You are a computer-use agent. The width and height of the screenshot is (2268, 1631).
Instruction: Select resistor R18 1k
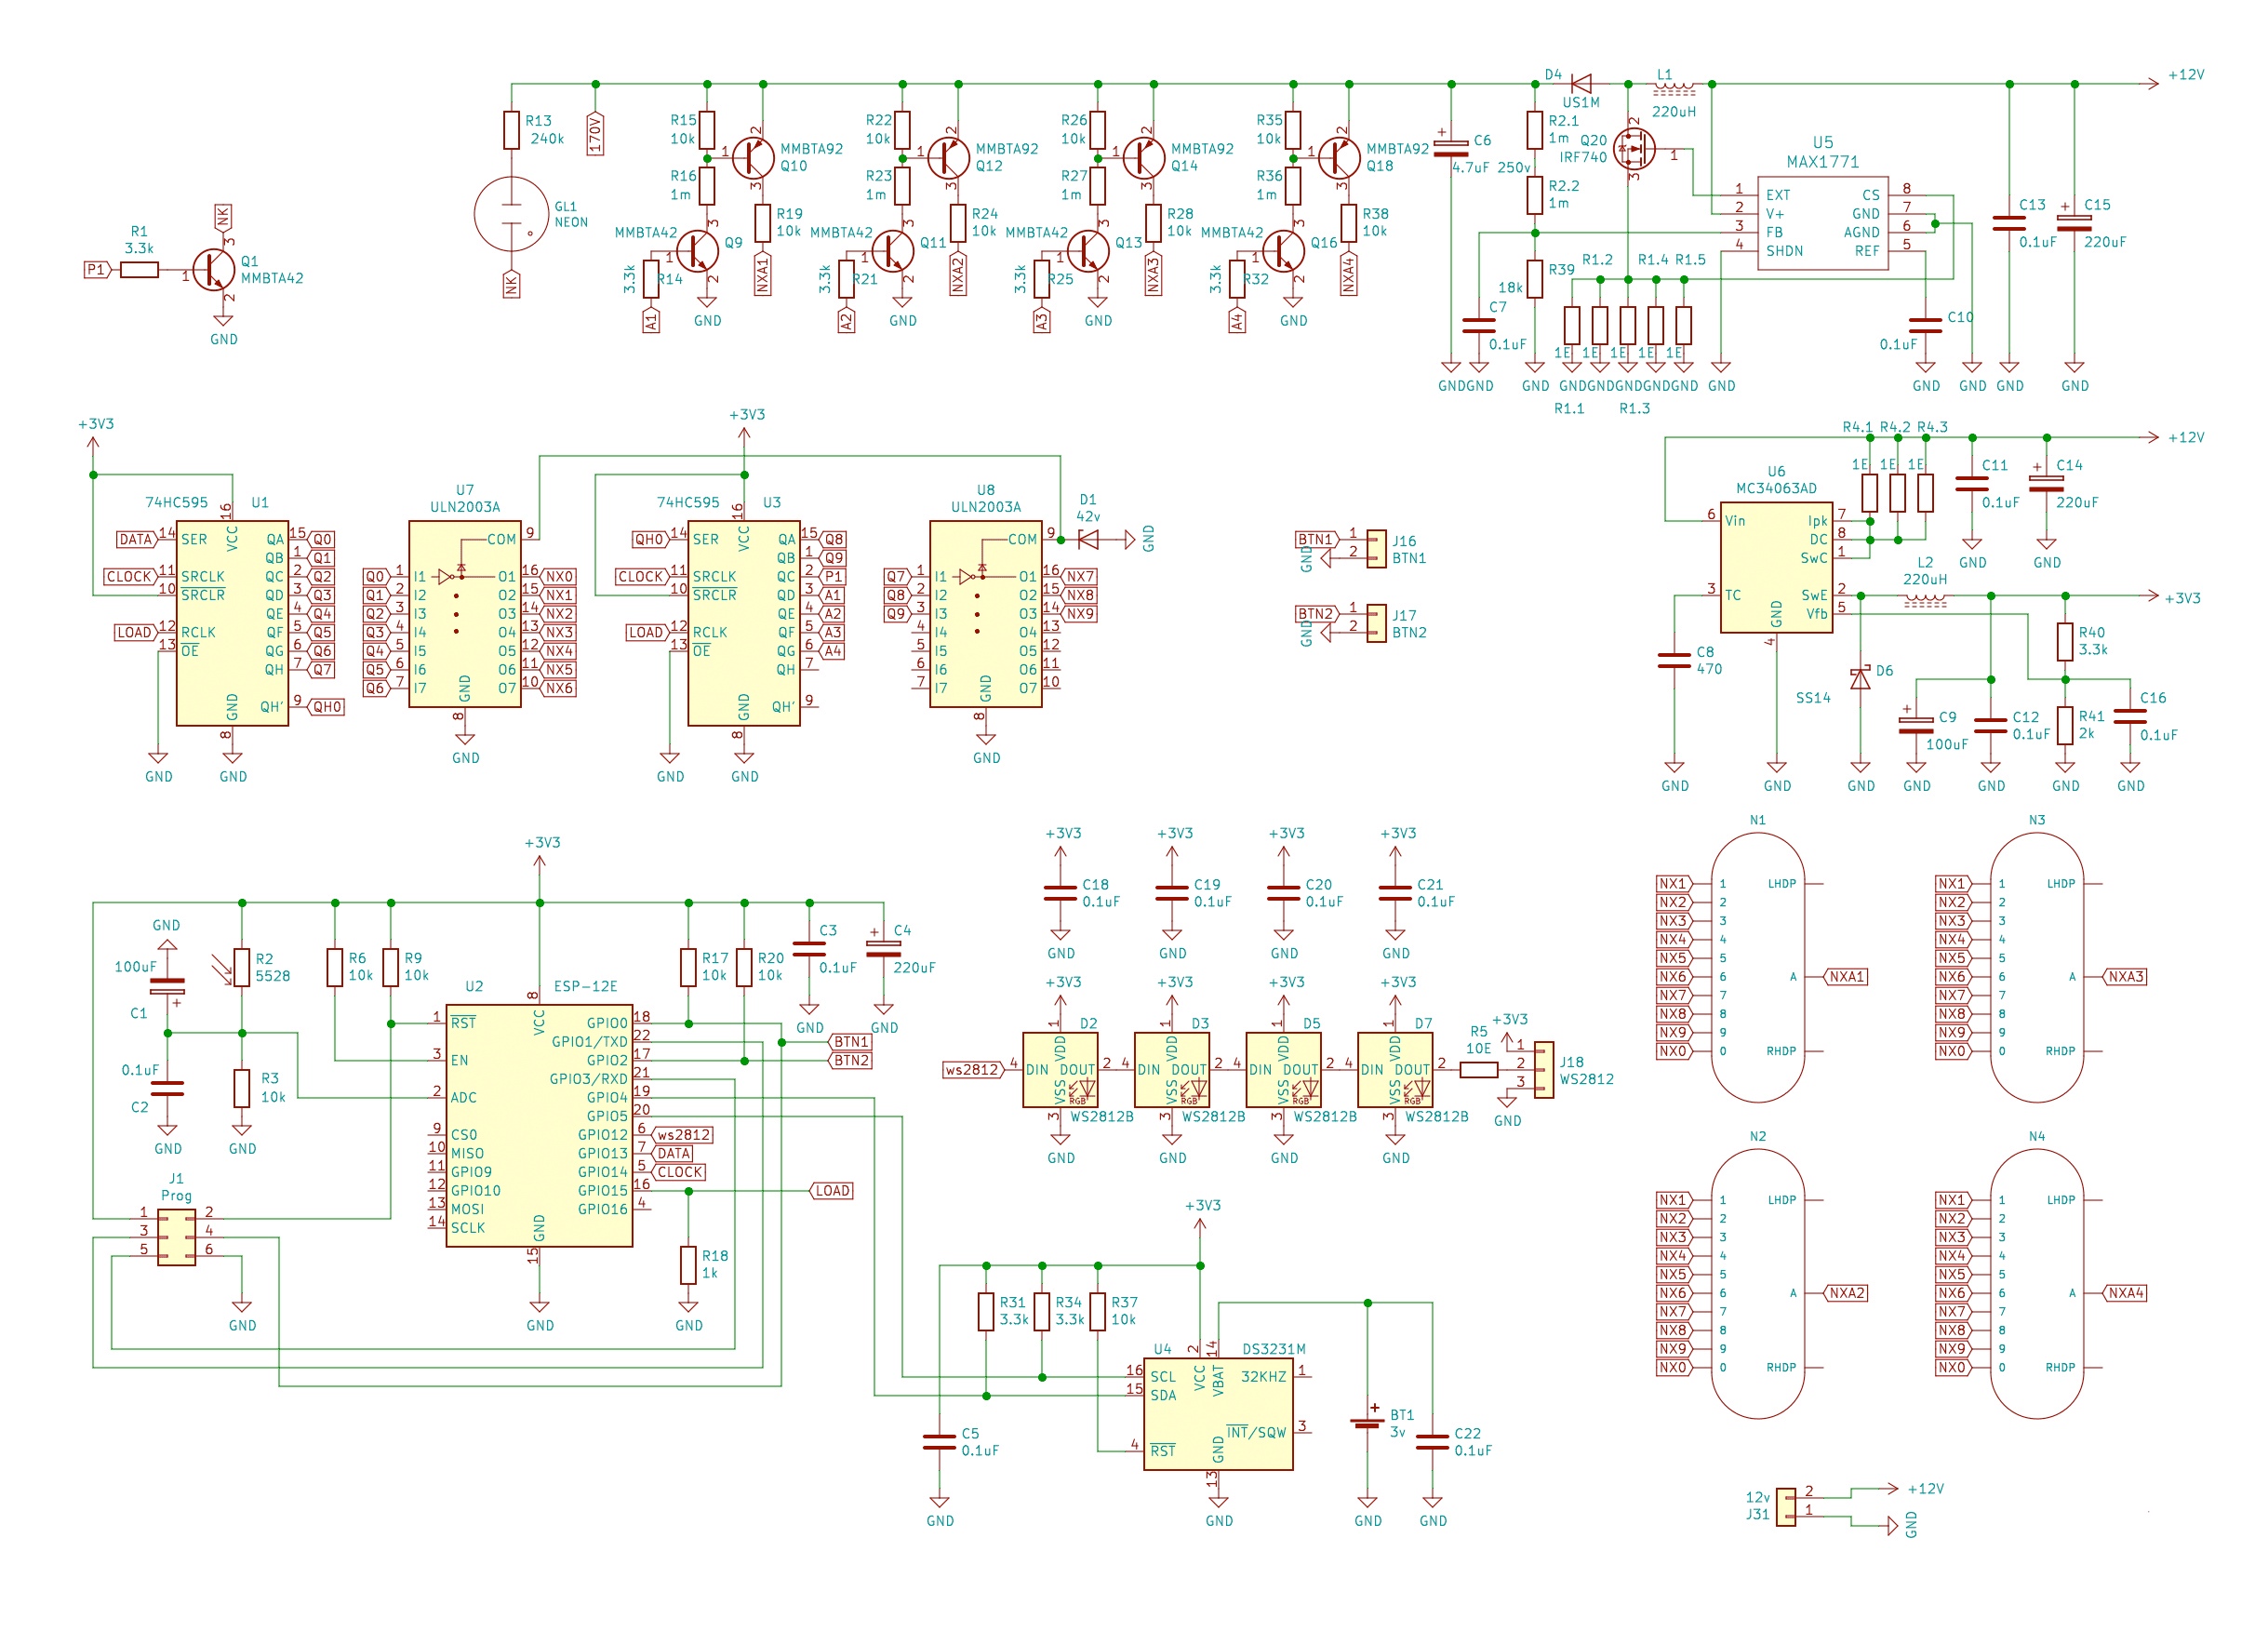[x=688, y=1265]
